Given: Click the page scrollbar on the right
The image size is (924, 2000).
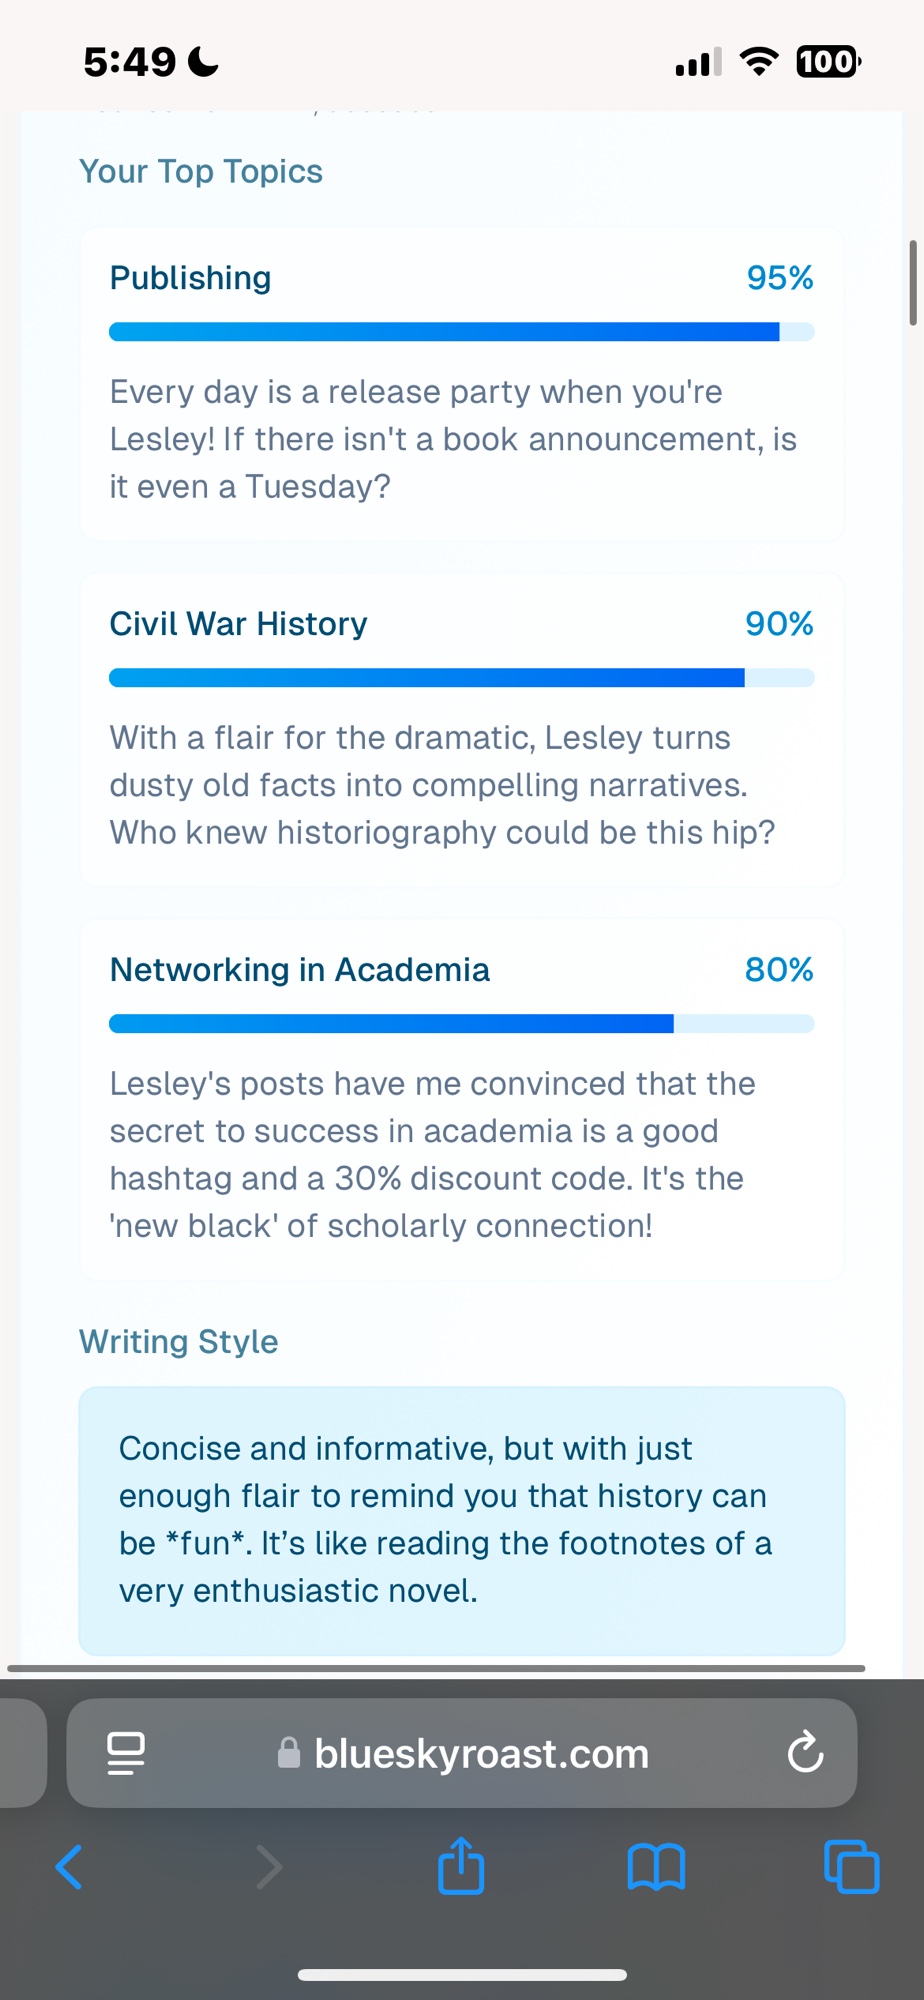Looking at the screenshot, I should [x=913, y=283].
